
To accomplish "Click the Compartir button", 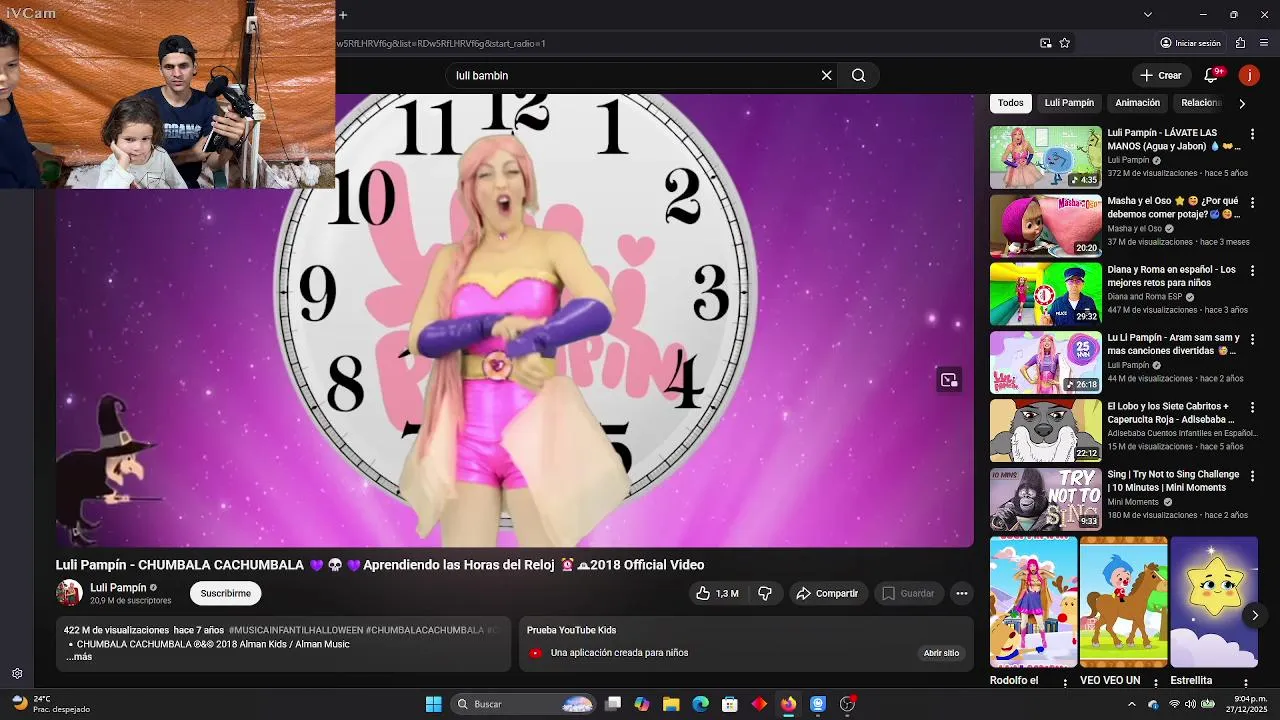I will pos(827,593).
